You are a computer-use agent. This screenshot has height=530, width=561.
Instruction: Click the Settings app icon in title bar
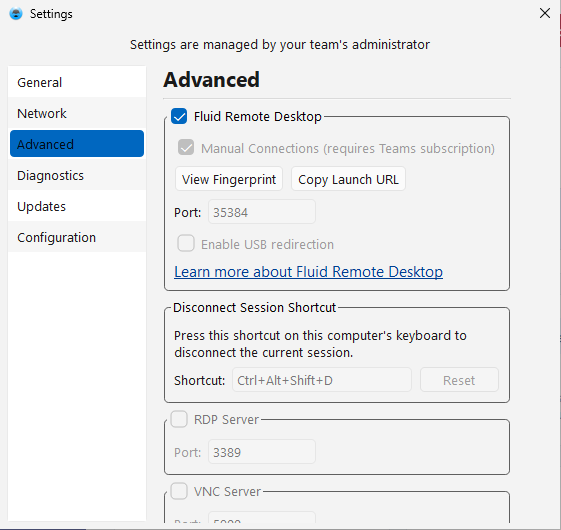coord(16,14)
